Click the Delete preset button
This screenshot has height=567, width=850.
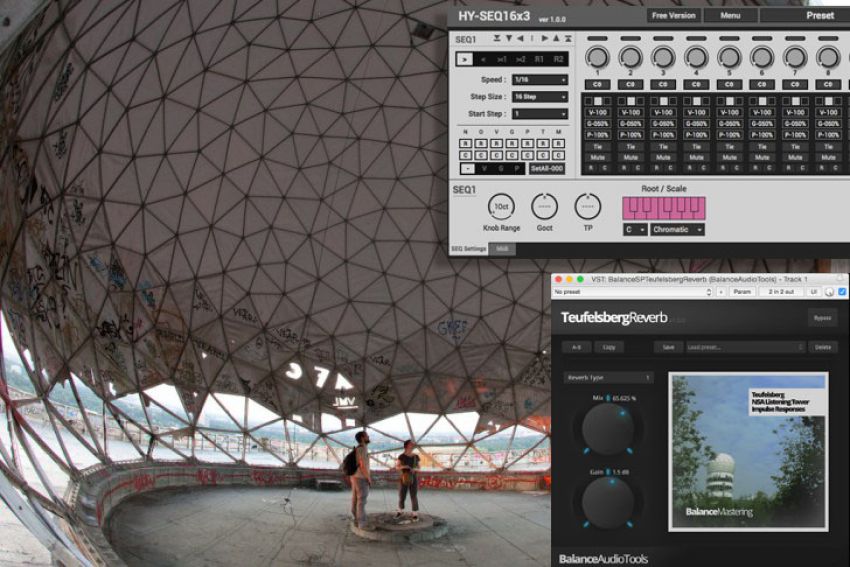click(x=822, y=347)
